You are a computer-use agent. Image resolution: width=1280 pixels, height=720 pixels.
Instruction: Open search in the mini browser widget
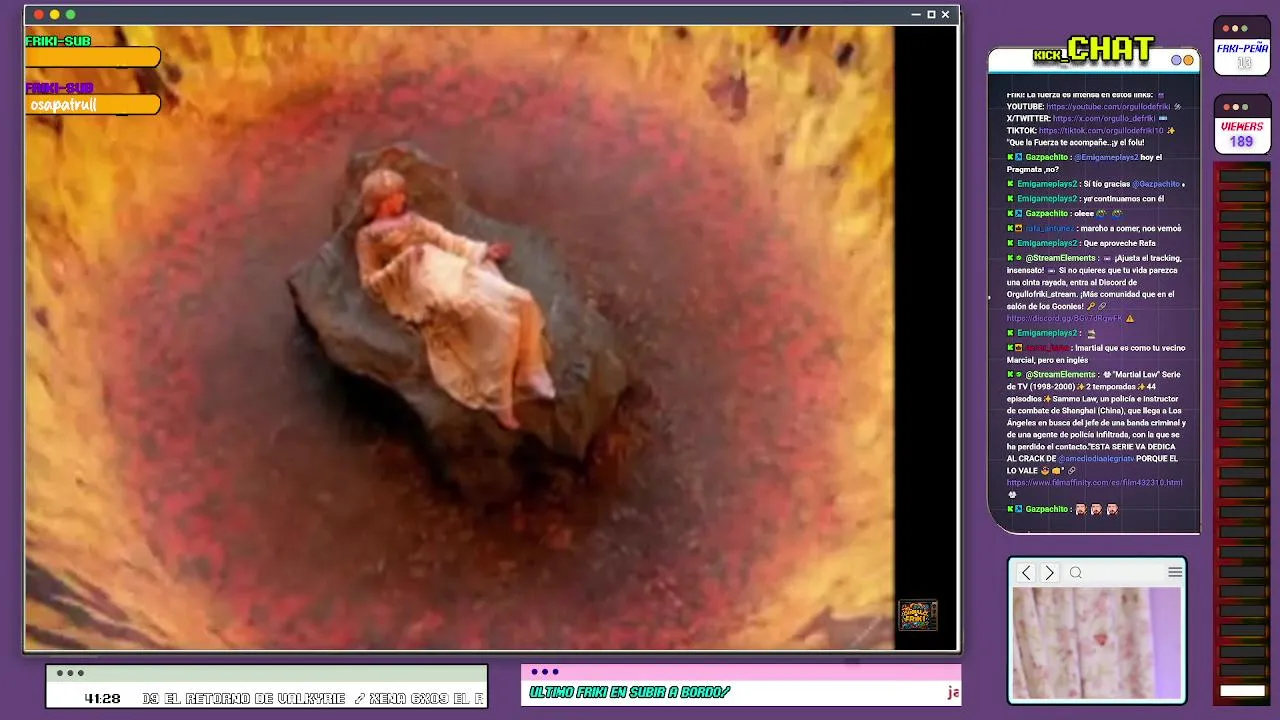[1076, 573]
